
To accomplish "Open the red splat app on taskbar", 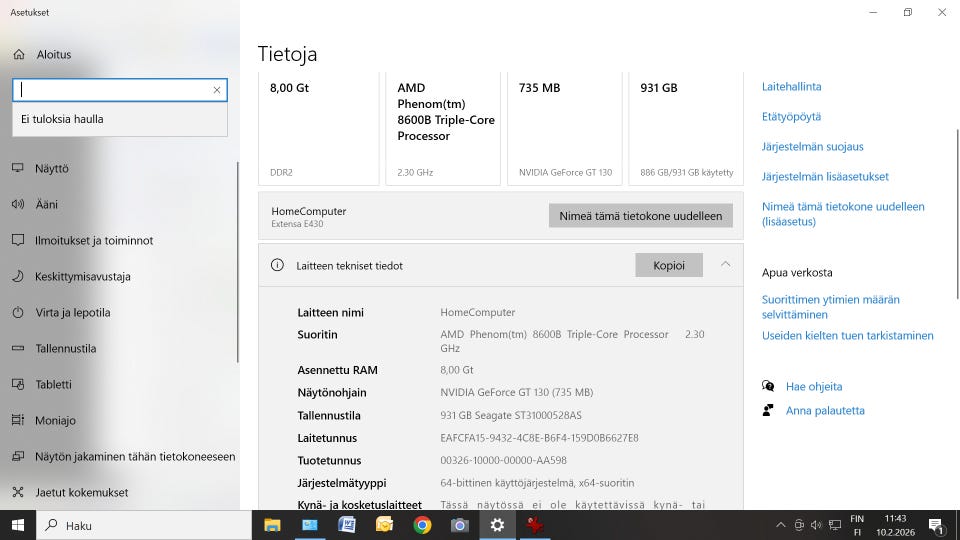I will coord(534,525).
